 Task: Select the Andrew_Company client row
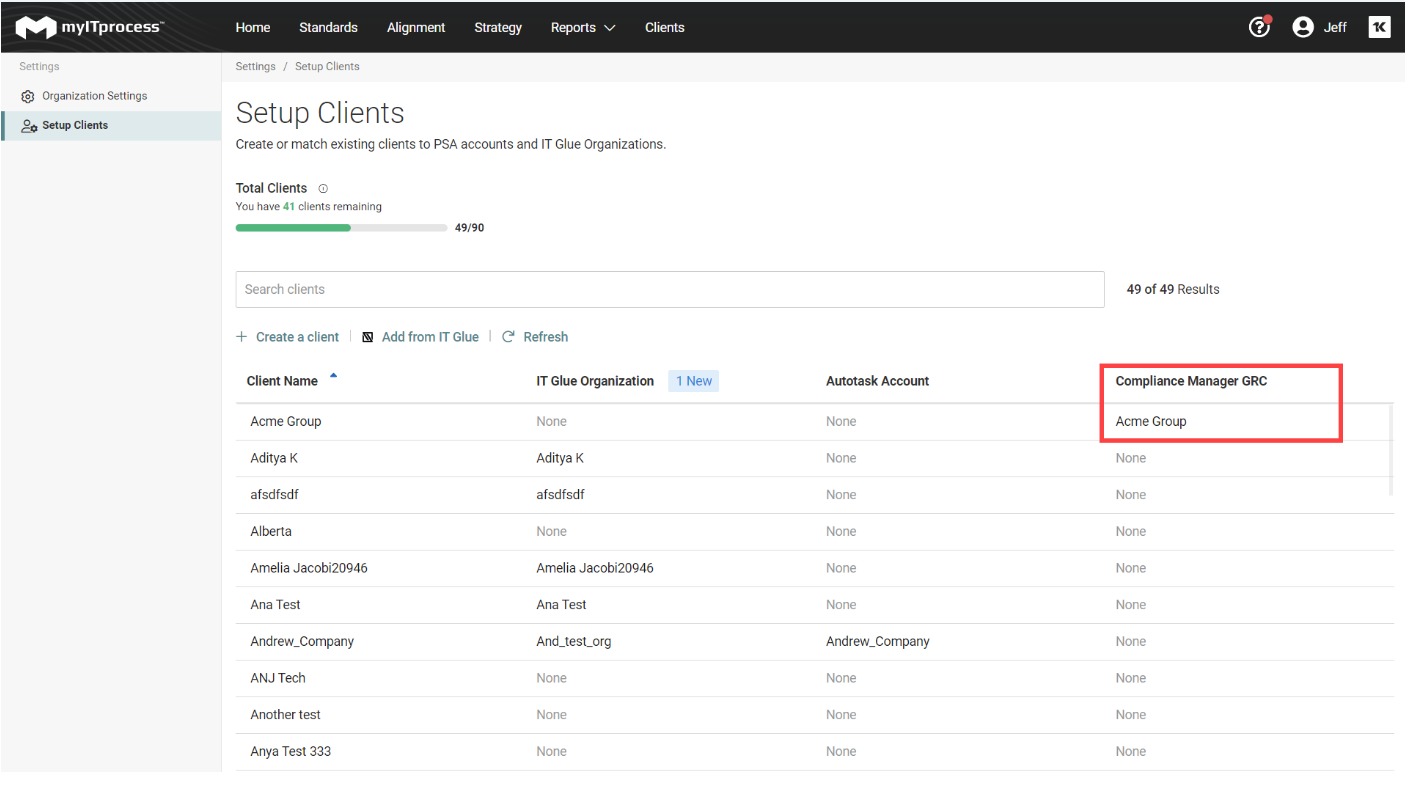pyautogui.click(x=302, y=641)
